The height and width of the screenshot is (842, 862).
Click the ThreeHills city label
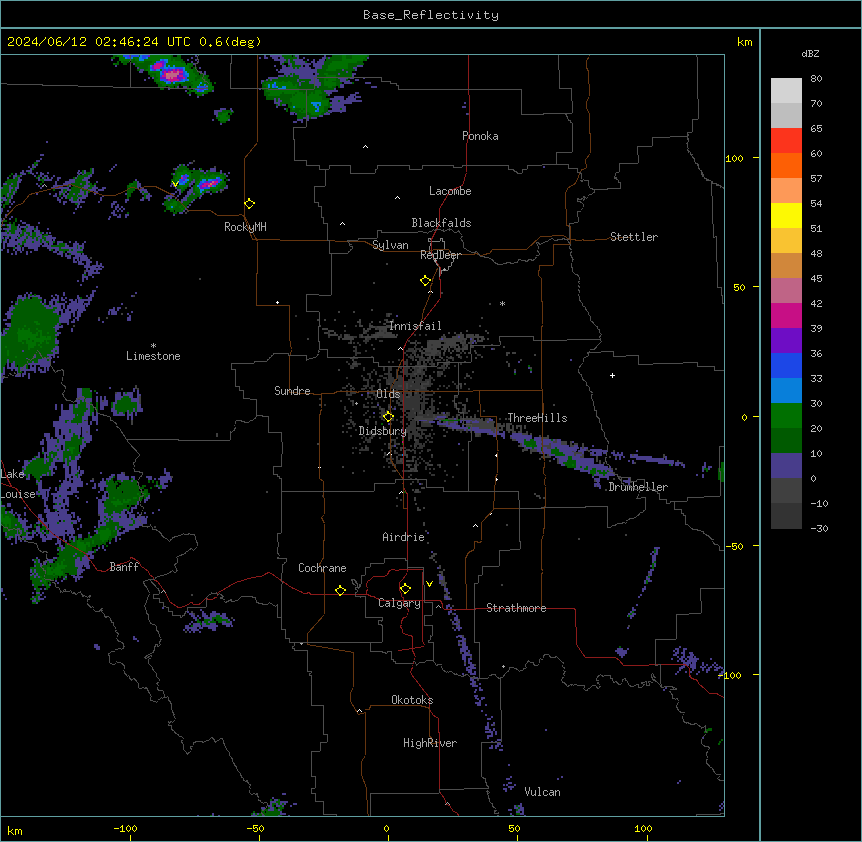click(x=537, y=418)
